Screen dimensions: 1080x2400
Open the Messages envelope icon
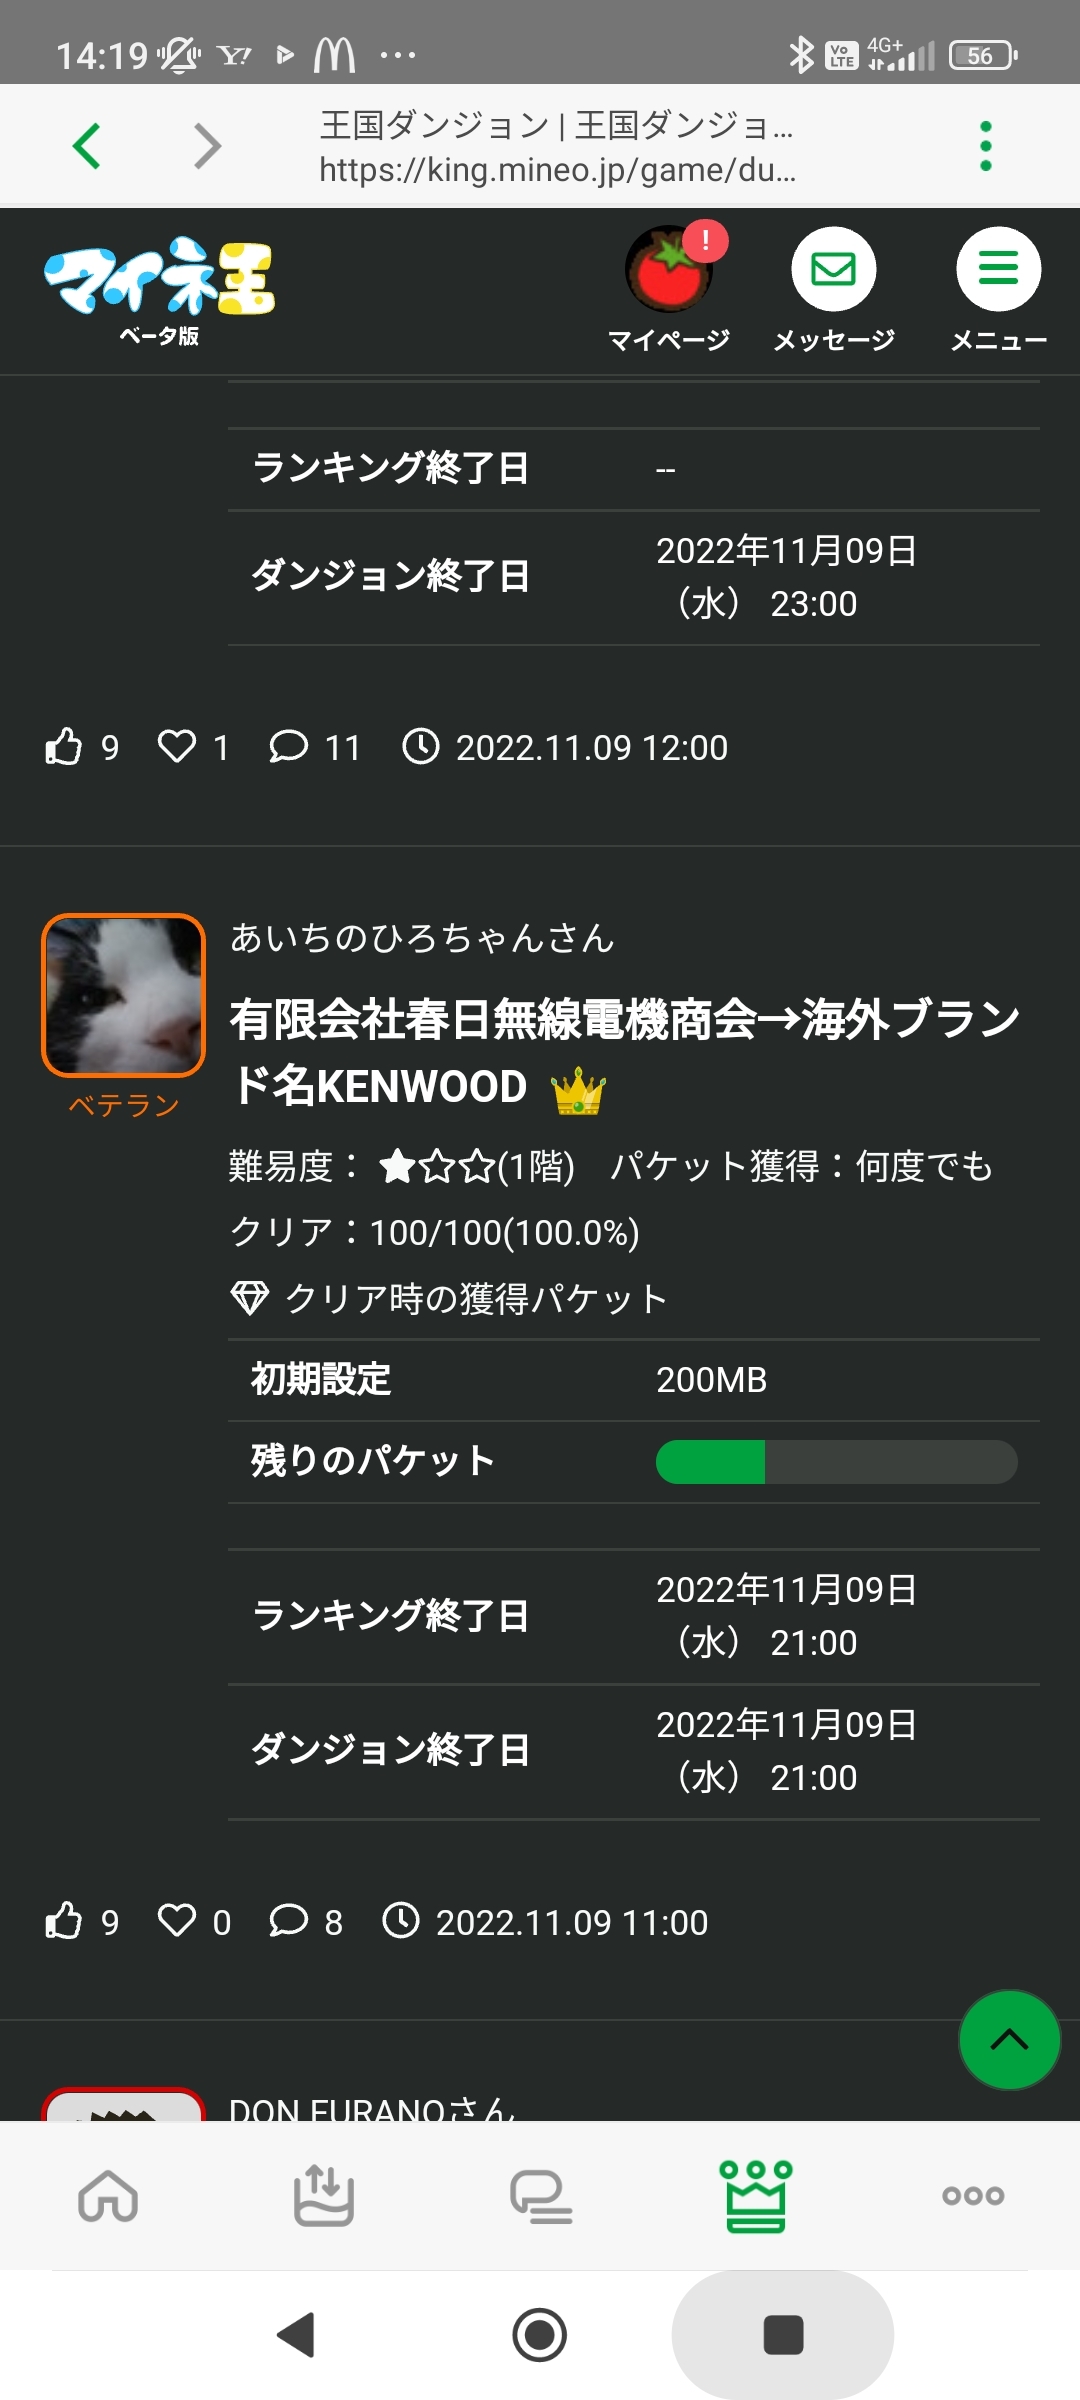tap(834, 270)
